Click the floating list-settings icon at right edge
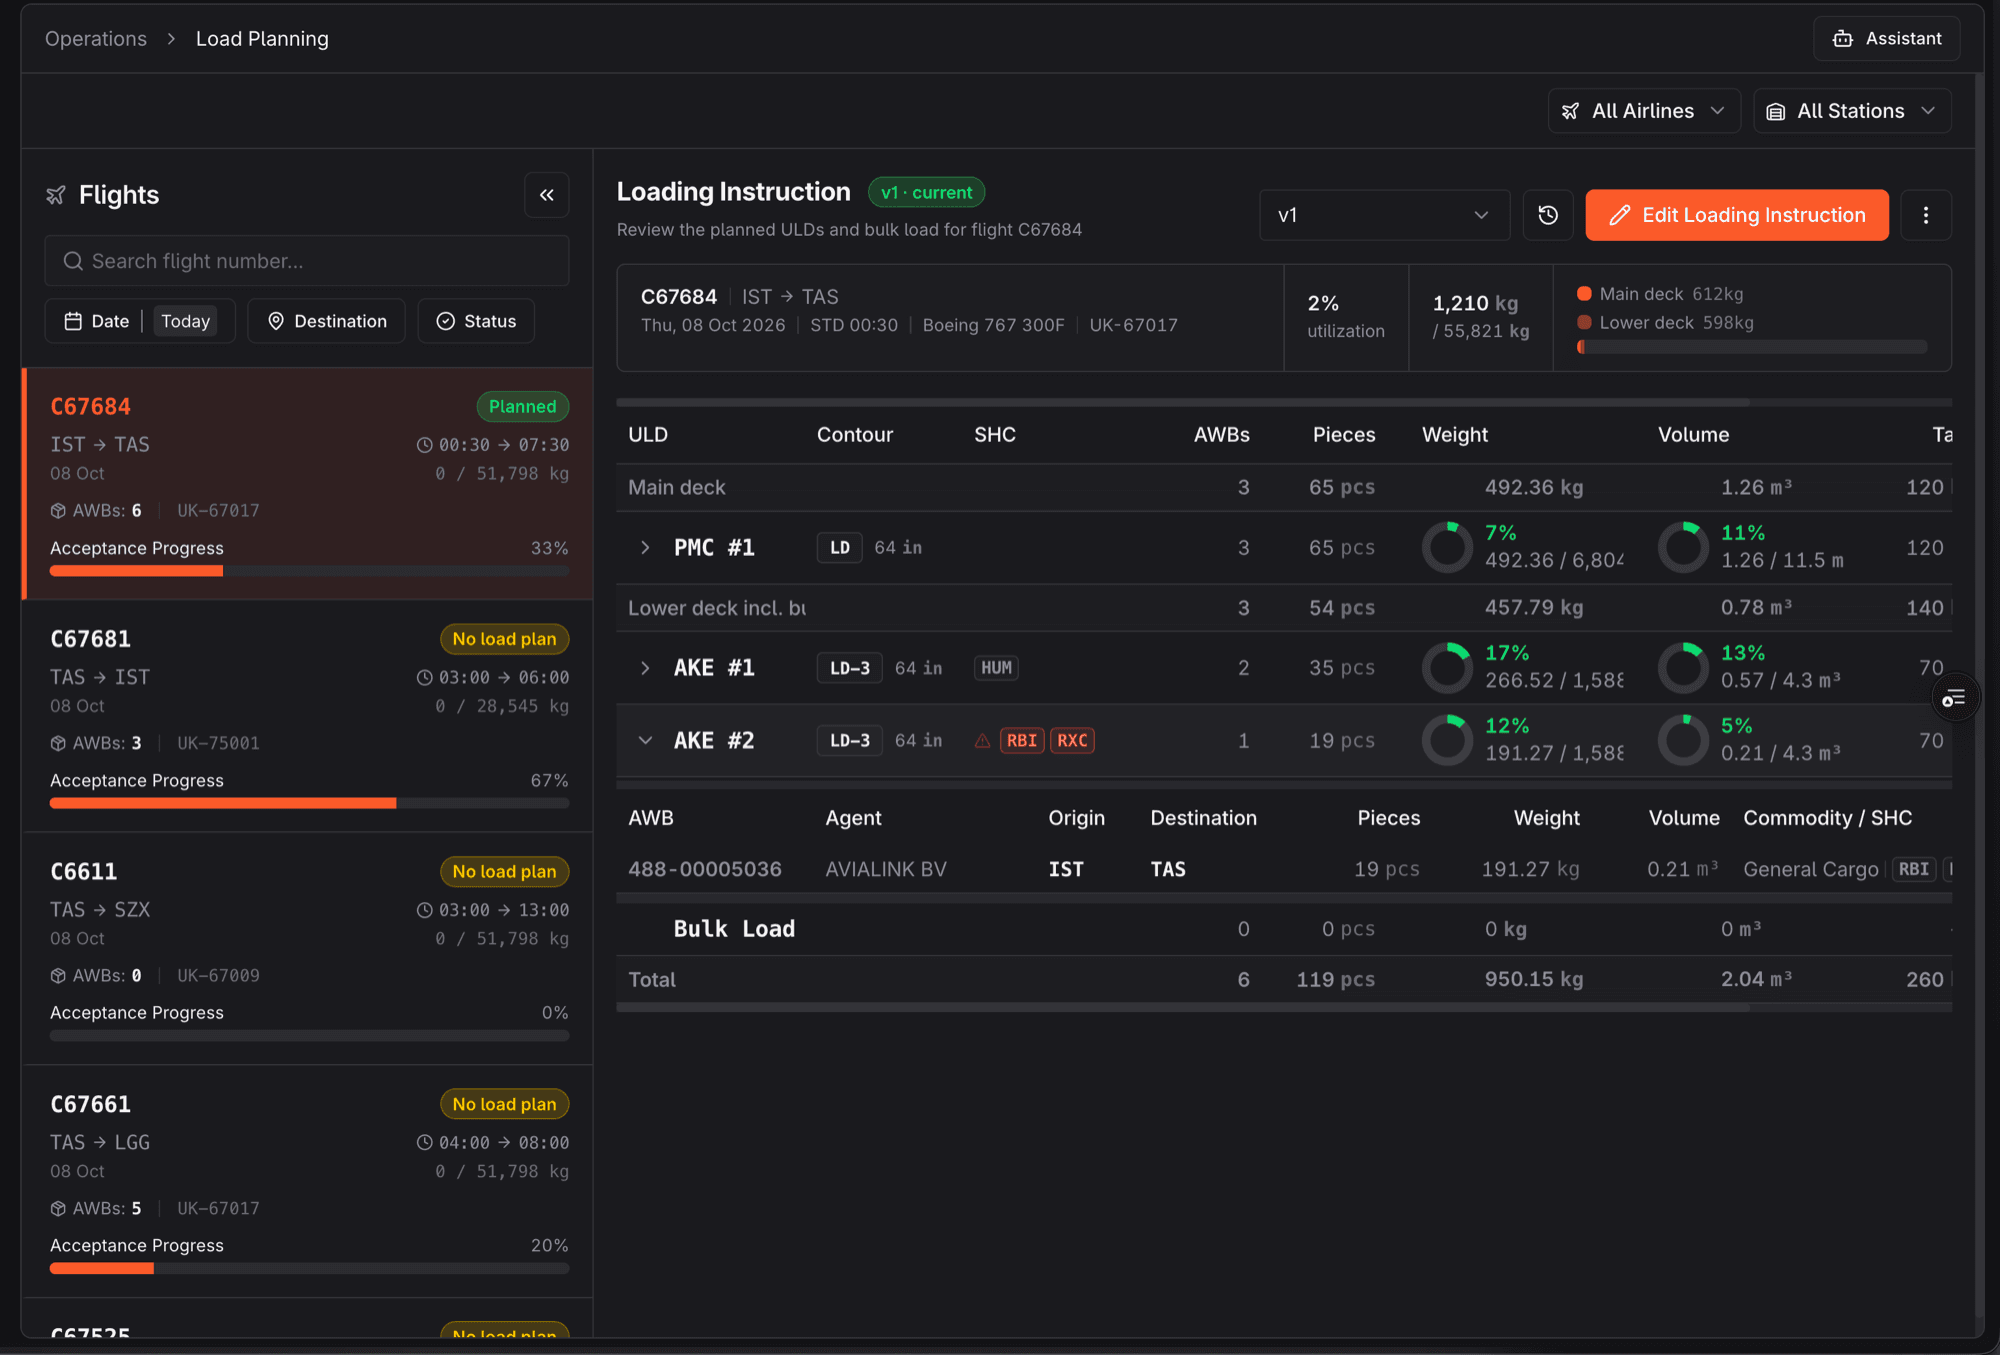2000x1355 pixels. pos(1954,698)
